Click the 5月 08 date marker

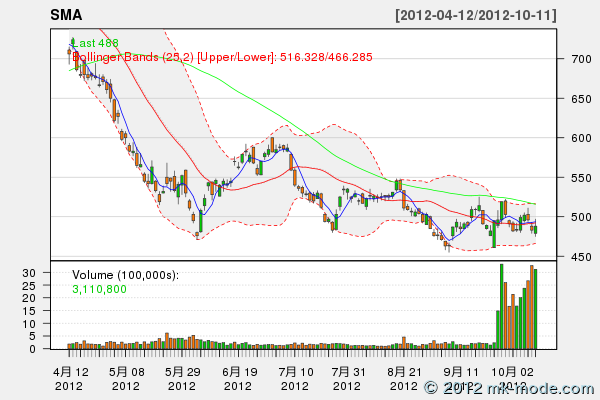click(x=125, y=371)
